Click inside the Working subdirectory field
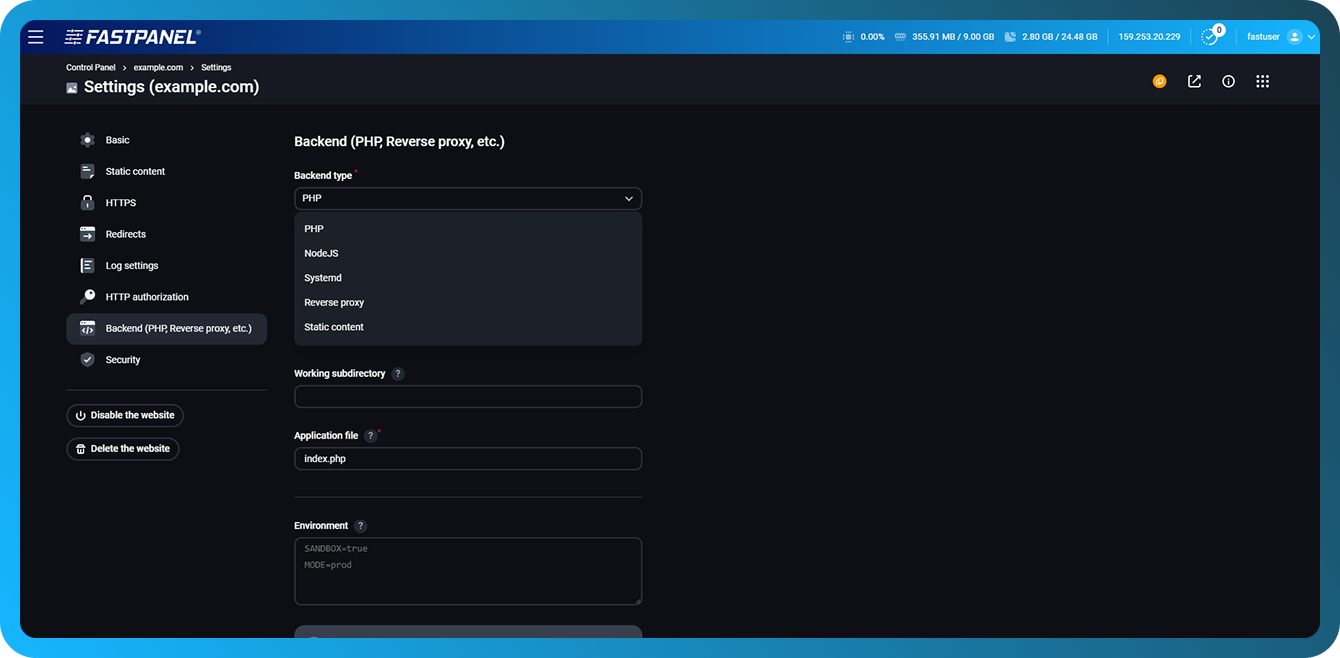This screenshot has height=658, width=1340. [467, 396]
